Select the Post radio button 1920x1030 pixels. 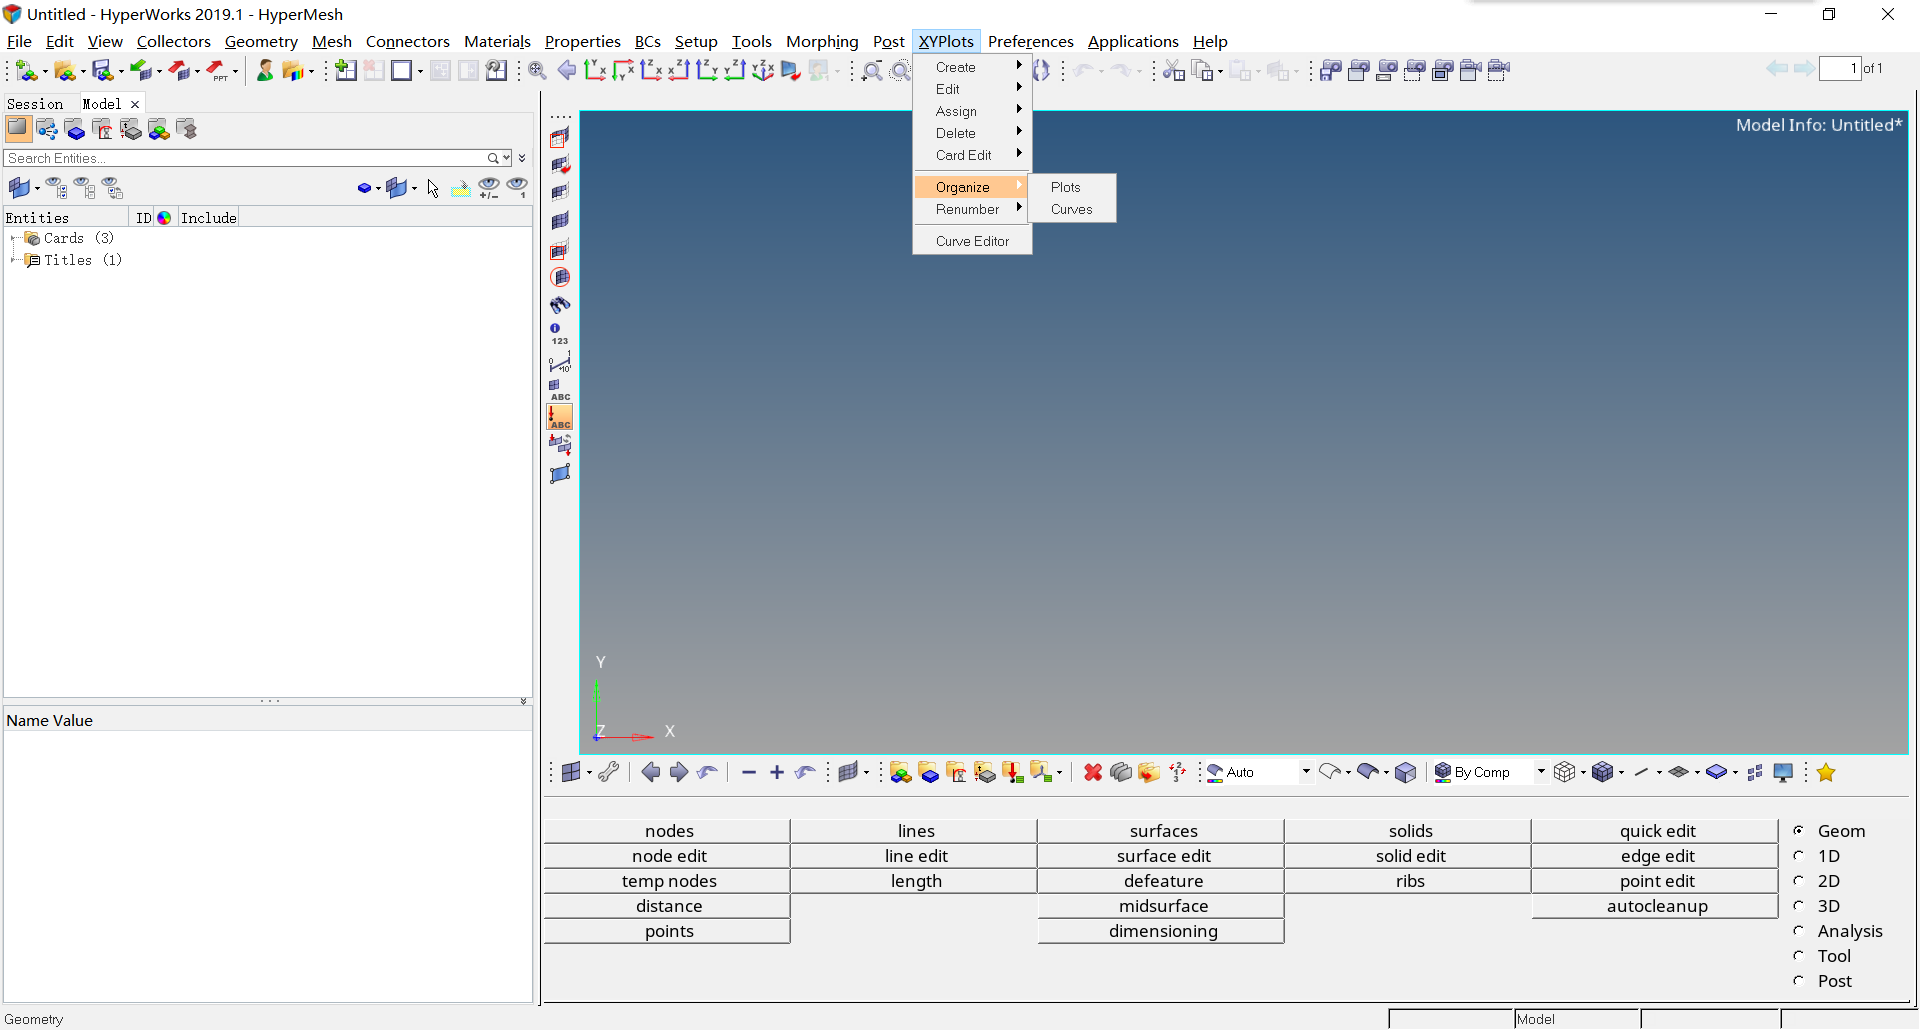(x=1798, y=981)
